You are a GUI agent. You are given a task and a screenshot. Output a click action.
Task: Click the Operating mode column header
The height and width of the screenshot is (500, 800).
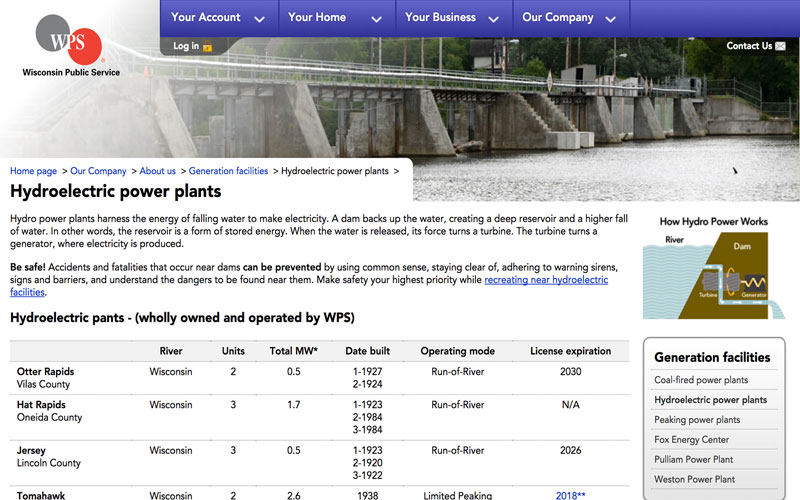pos(458,351)
